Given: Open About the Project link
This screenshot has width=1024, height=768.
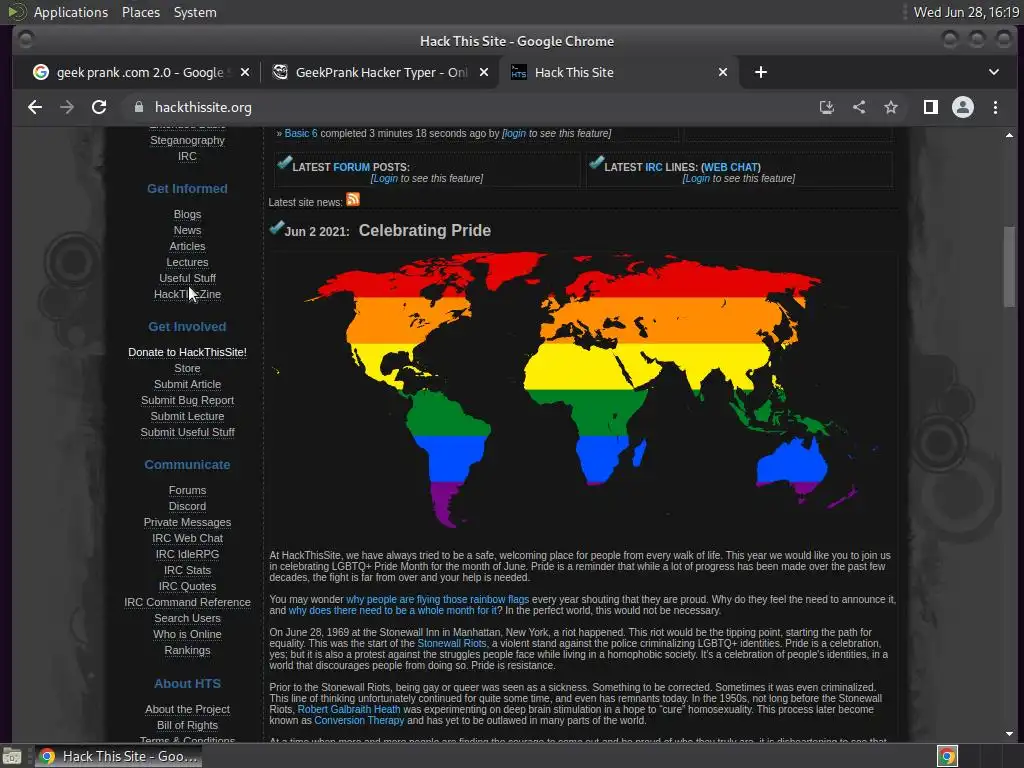Looking at the screenshot, I should coord(187,709).
